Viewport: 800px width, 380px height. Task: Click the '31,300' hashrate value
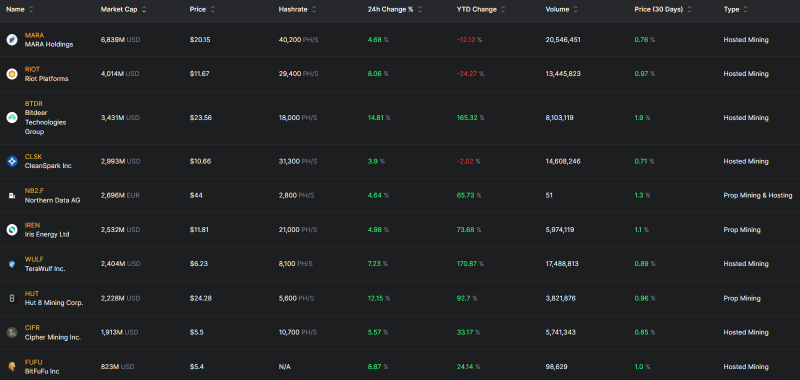click(290, 161)
